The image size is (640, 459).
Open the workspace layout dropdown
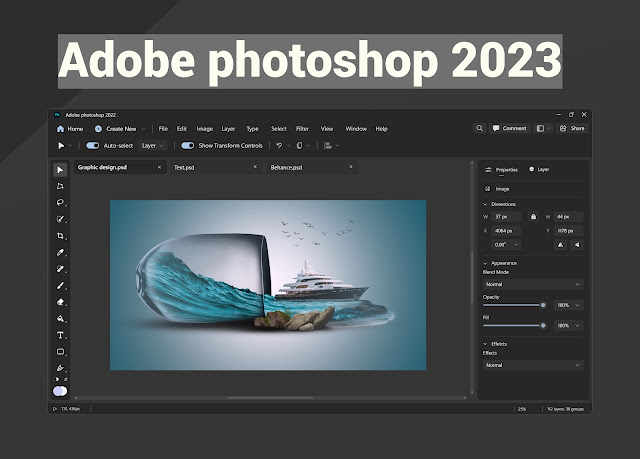point(543,129)
